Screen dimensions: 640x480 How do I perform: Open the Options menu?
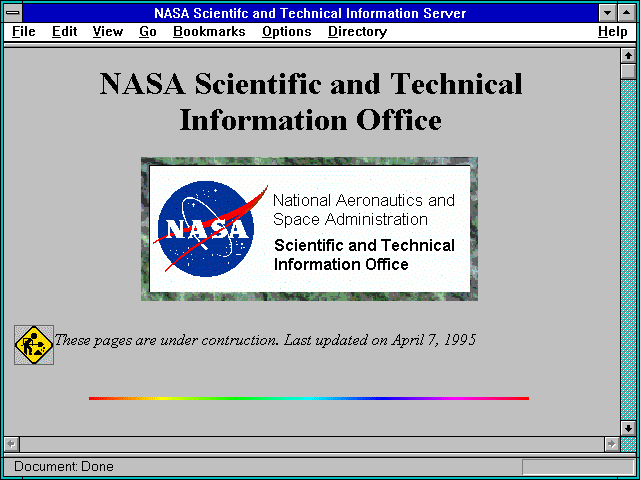(287, 31)
